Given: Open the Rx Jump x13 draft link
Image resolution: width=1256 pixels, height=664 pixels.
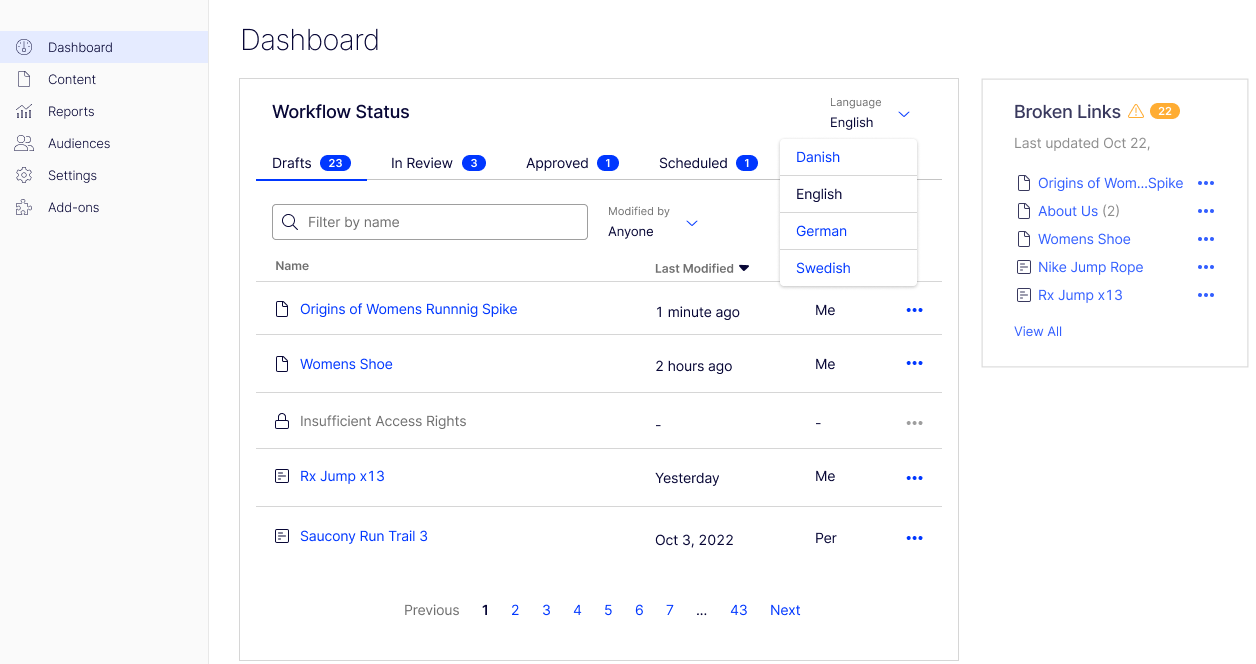Looking at the screenshot, I should click(342, 476).
